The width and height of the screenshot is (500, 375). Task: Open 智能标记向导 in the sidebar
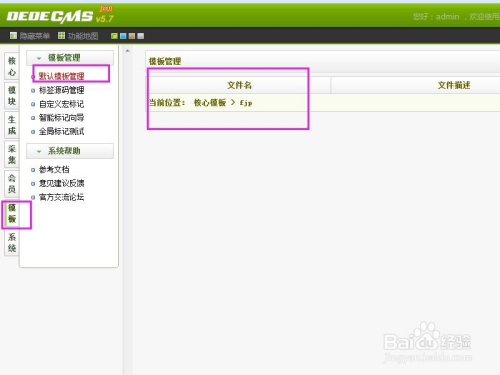61,118
